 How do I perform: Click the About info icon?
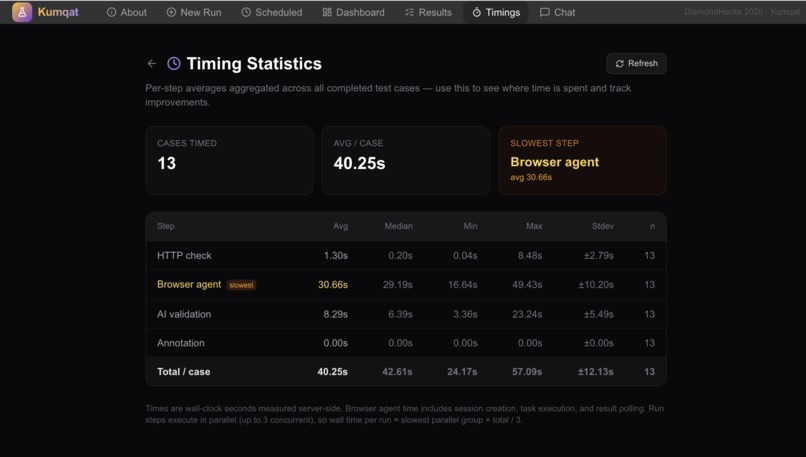[111, 12]
